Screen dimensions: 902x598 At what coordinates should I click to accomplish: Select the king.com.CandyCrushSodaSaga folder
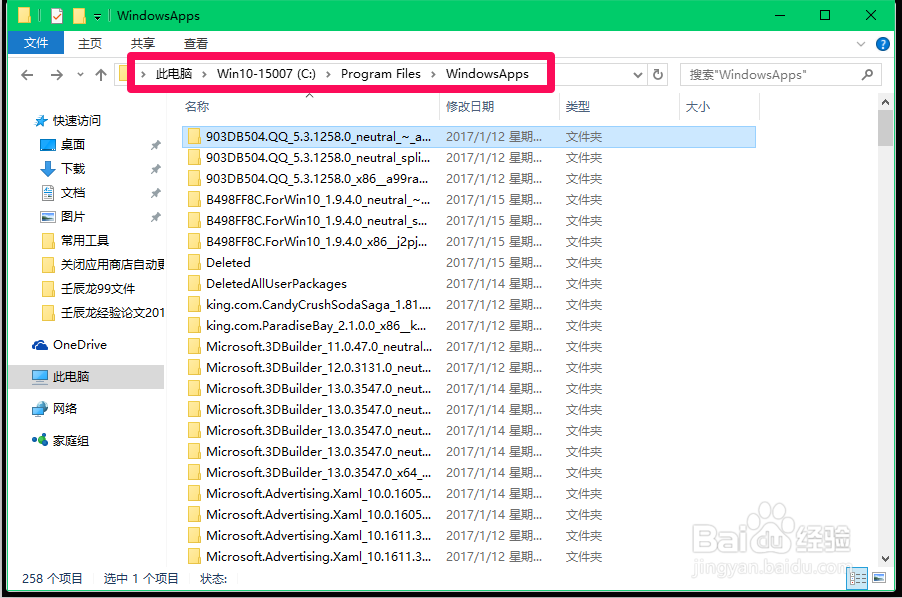pos(319,305)
